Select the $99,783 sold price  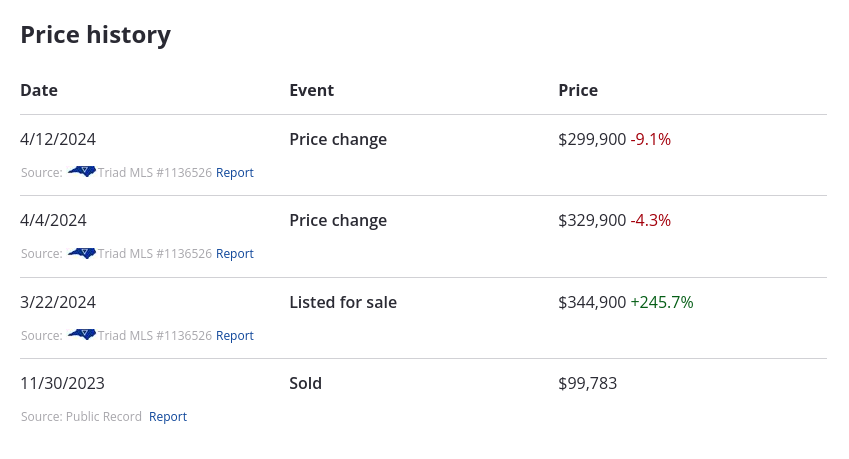click(x=588, y=383)
